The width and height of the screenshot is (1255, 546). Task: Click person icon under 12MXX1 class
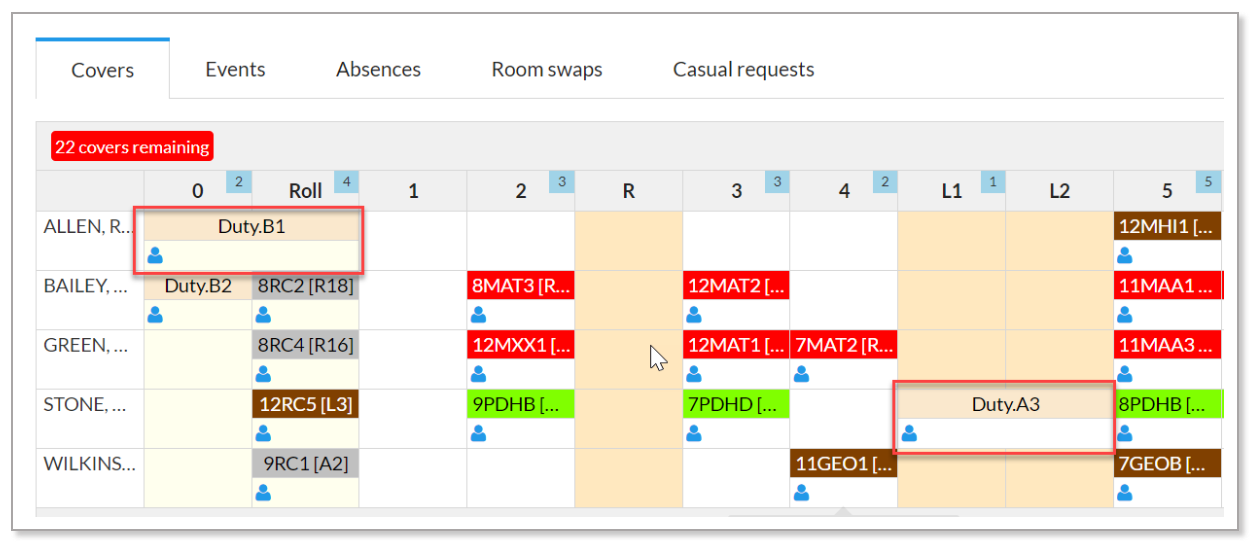click(478, 374)
